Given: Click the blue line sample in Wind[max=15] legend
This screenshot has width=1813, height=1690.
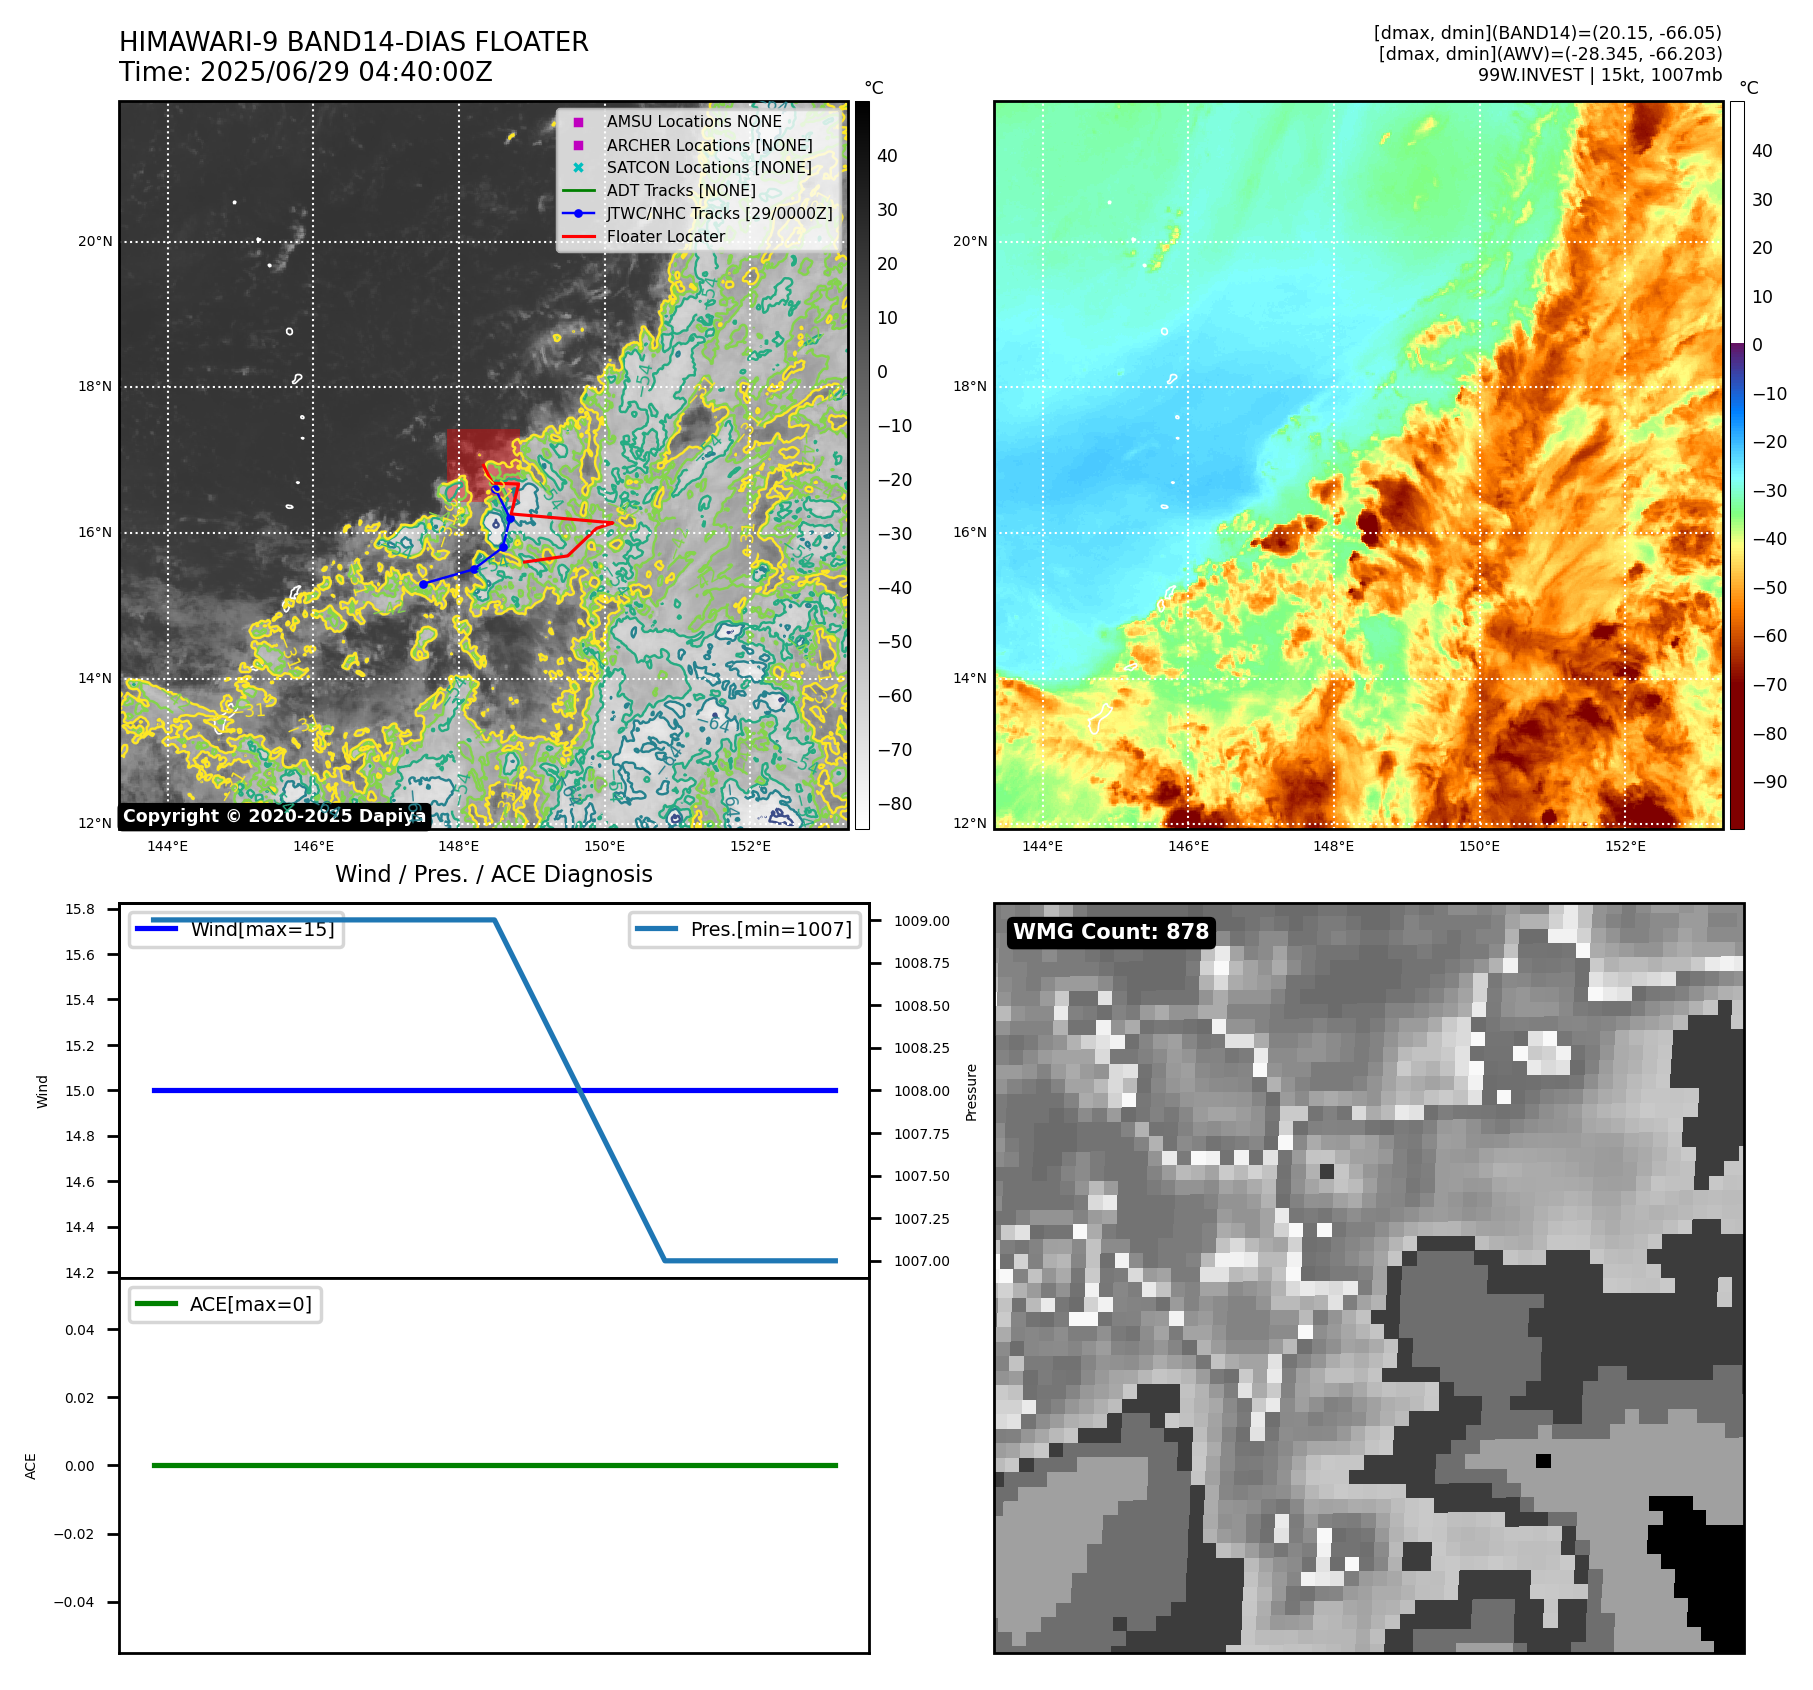Looking at the screenshot, I should click(x=156, y=929).
